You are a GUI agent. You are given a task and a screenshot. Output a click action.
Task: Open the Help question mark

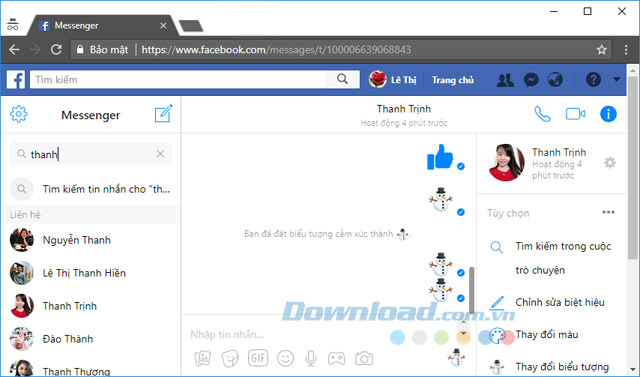(x=593, y=80)
